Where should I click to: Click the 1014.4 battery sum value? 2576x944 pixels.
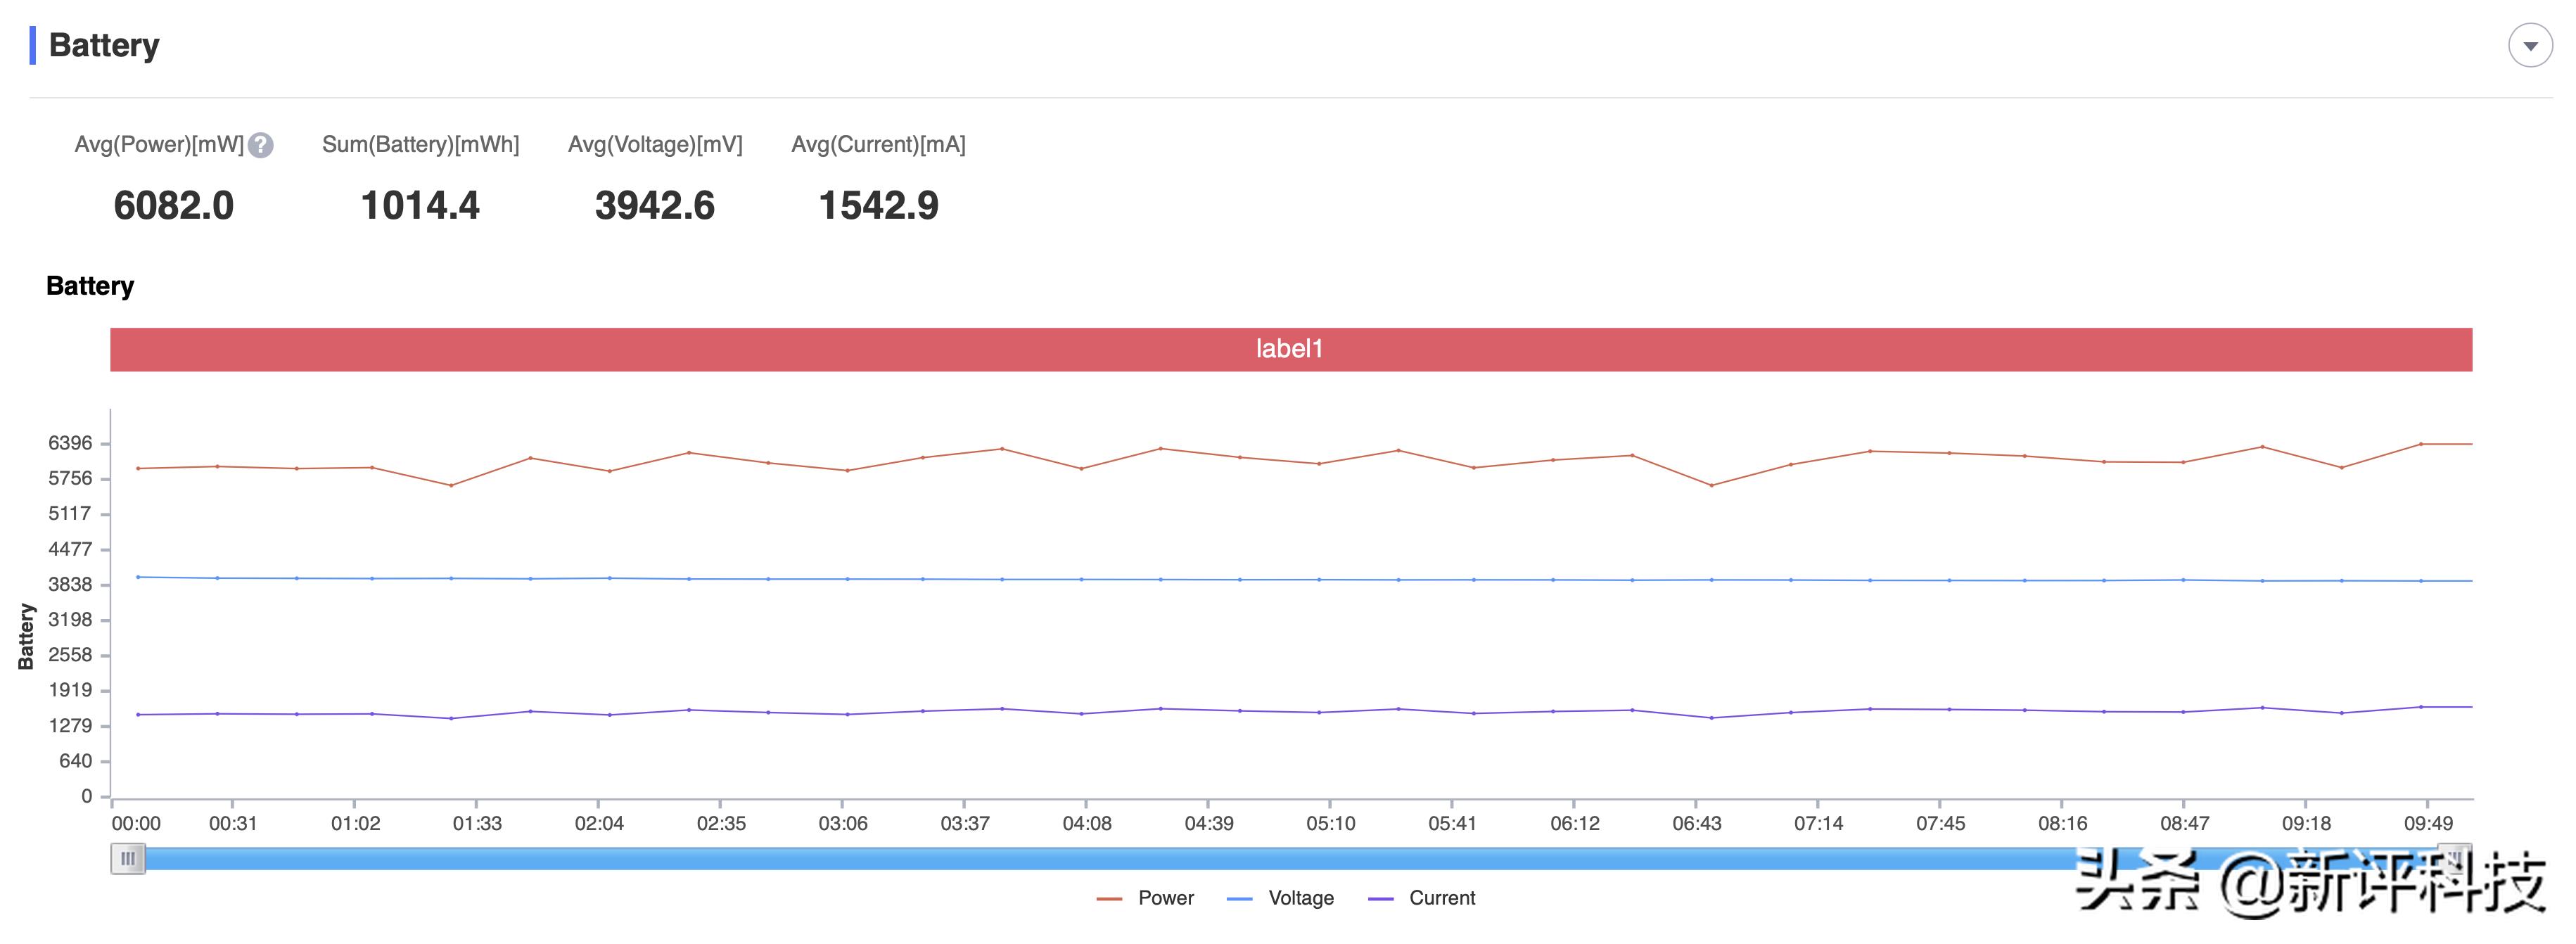(420, 206)
